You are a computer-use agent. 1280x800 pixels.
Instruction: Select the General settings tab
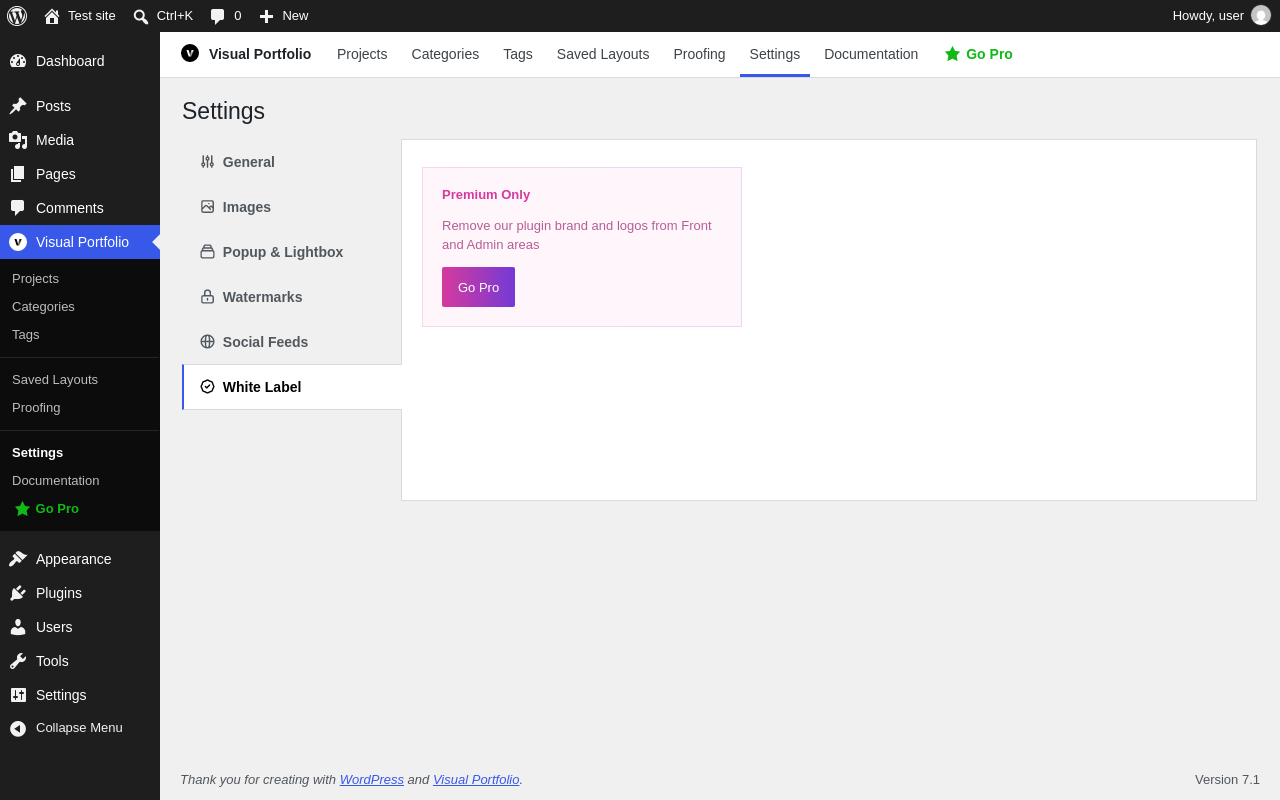tap(292, 162)
